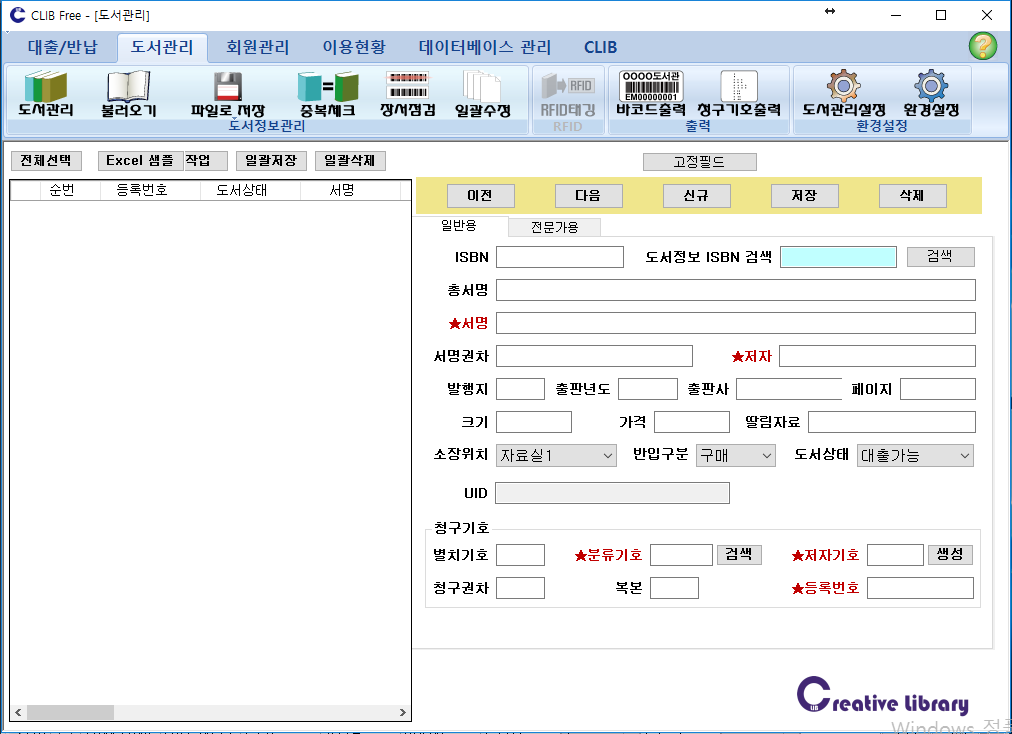The height and width of the screenshot is (734, 1012).
Task: Click 청구기호출력 label print icon
Action: click(739, 87)
